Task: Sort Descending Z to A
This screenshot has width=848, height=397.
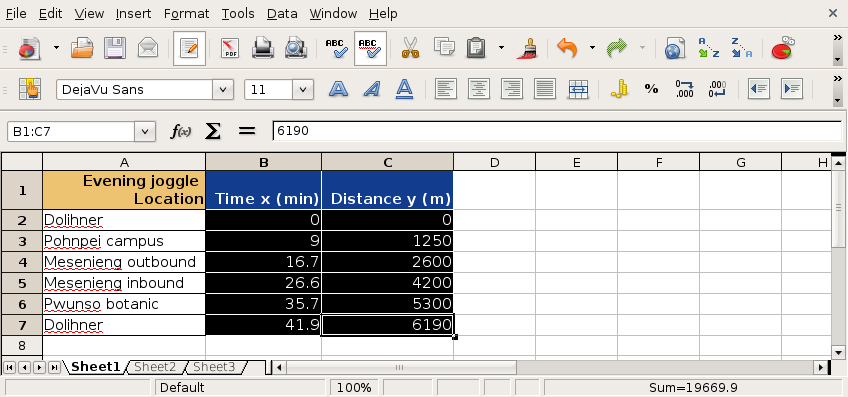Action: (x=741, y=49)
